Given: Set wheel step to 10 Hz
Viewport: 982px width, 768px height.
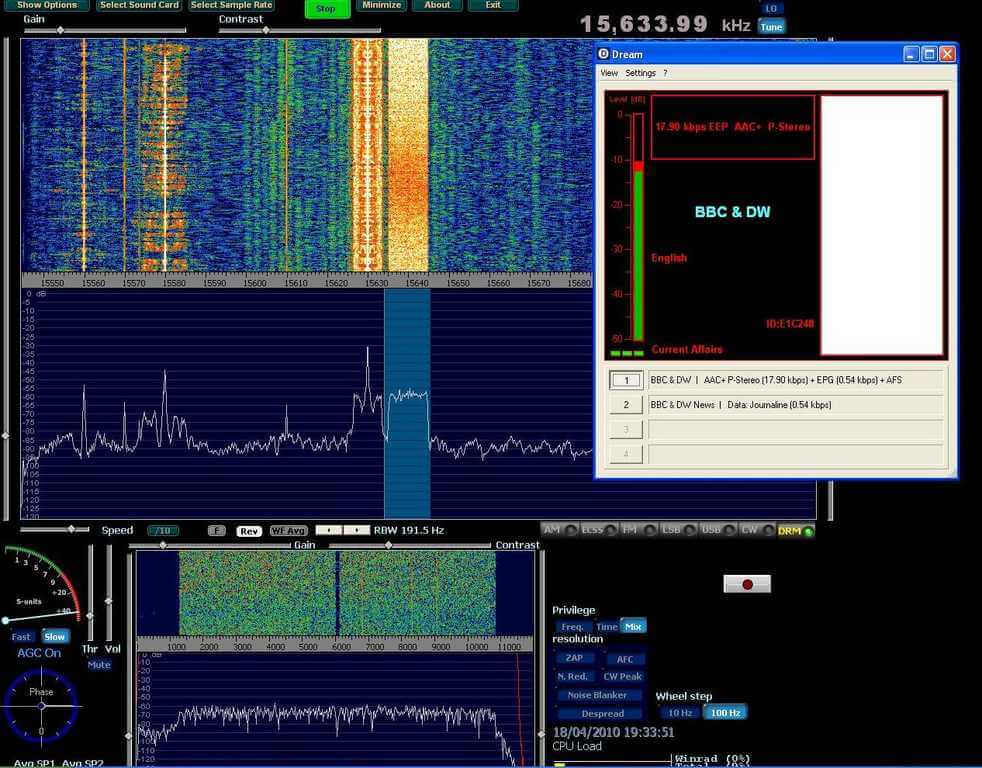Looking at the screenshot, I should [680, 713].
